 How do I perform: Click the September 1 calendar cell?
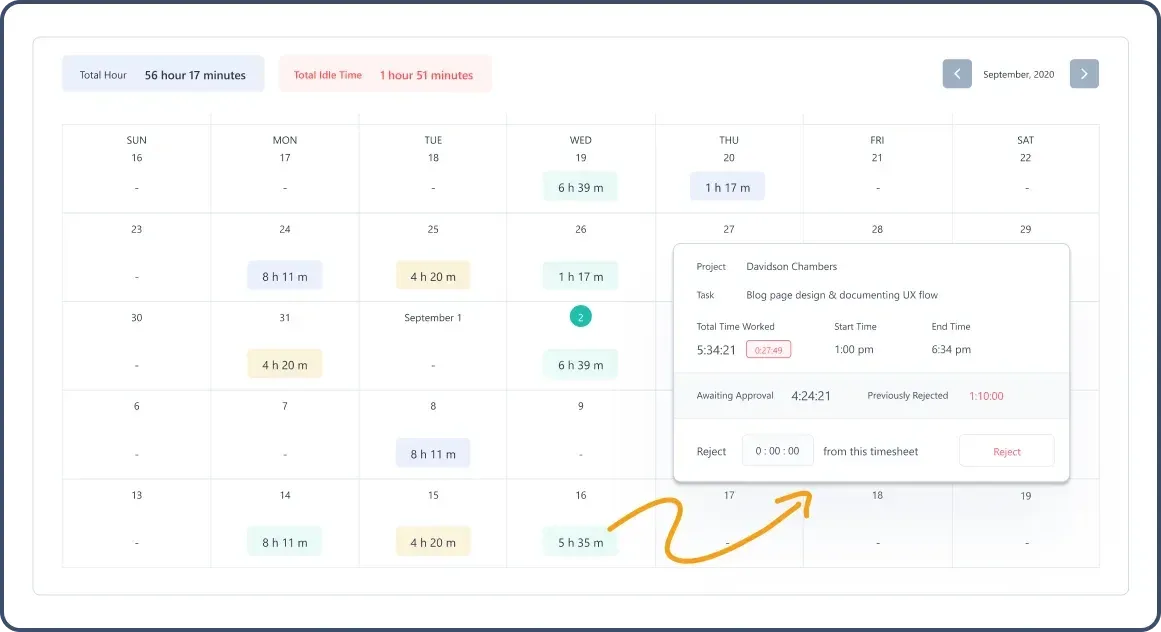tap(432, 317)
